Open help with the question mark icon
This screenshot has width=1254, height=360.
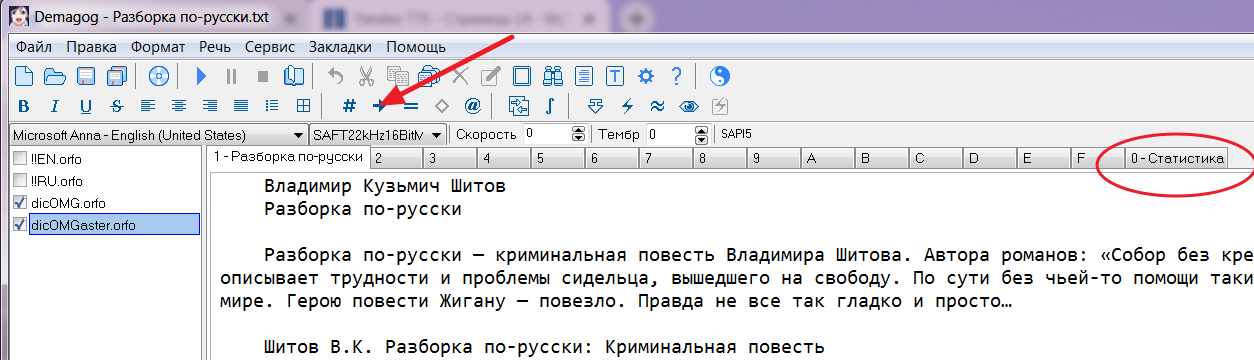pyautogui.click(x=677, y=76)
